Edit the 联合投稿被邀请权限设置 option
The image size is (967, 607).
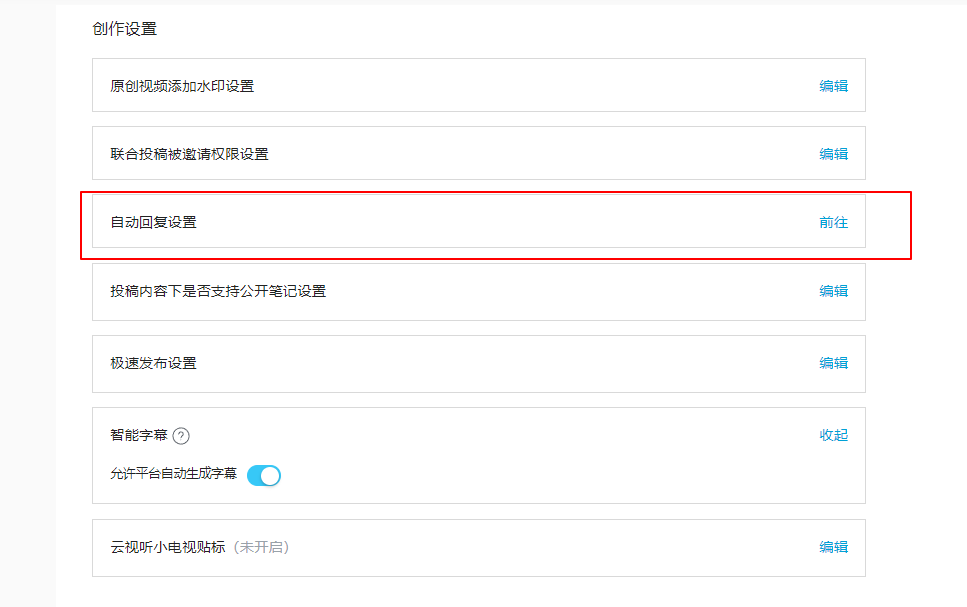coord(833,154)
